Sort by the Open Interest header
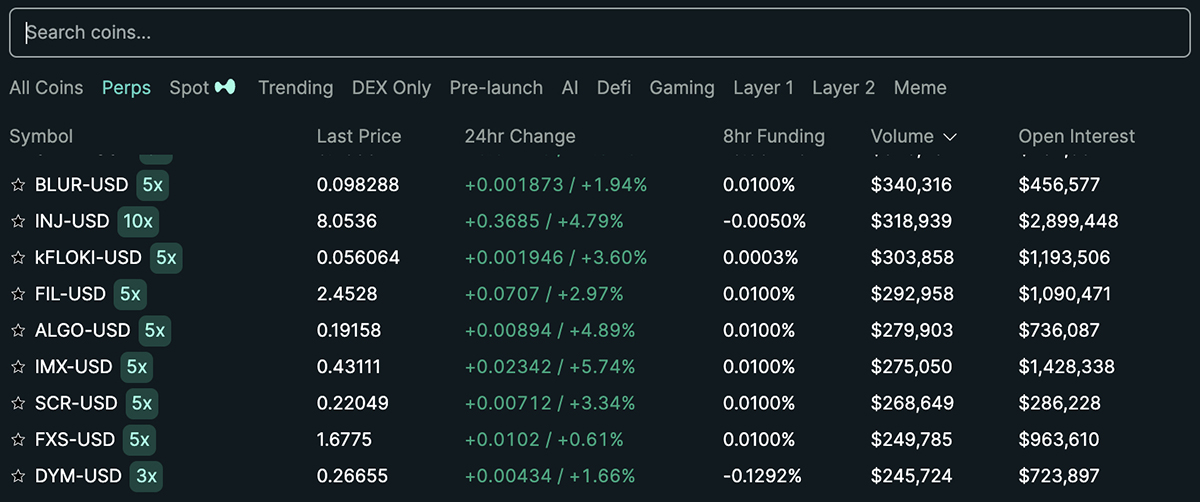Screen dimensions: 1200x502 (x=1077, y=137)
